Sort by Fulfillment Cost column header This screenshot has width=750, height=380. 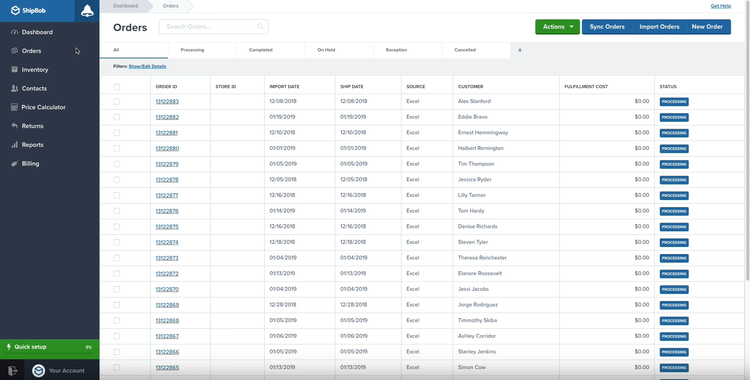pos(586,87)
